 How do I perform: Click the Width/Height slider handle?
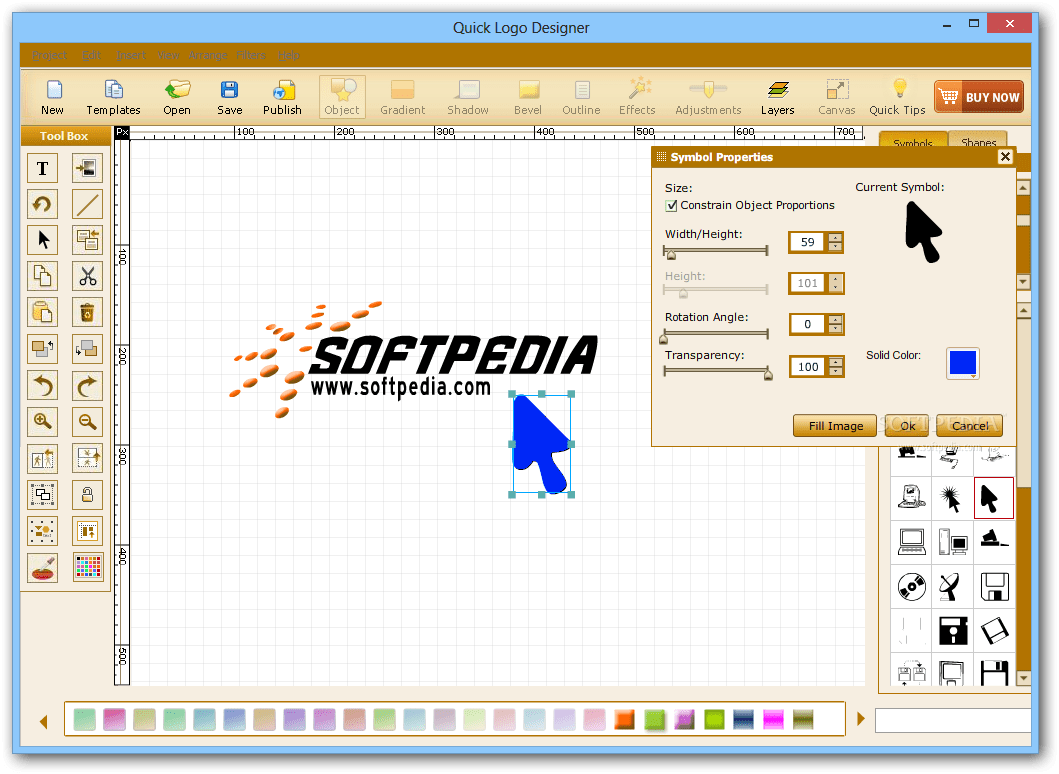[x=671, y=254]
